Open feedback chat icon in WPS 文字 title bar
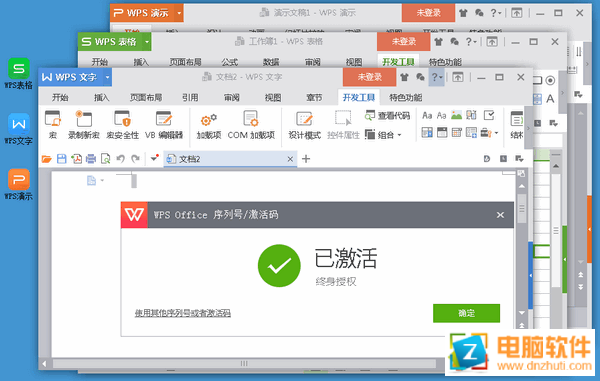 point(420,77)
